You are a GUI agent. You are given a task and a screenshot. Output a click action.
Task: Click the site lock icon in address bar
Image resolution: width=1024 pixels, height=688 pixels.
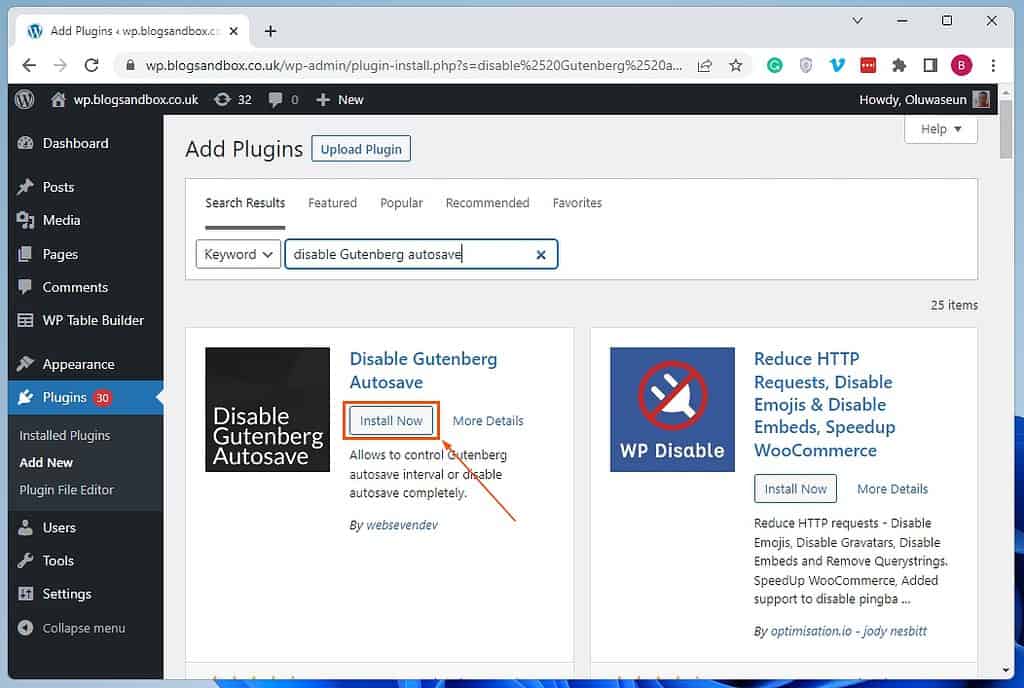[130, 65]
